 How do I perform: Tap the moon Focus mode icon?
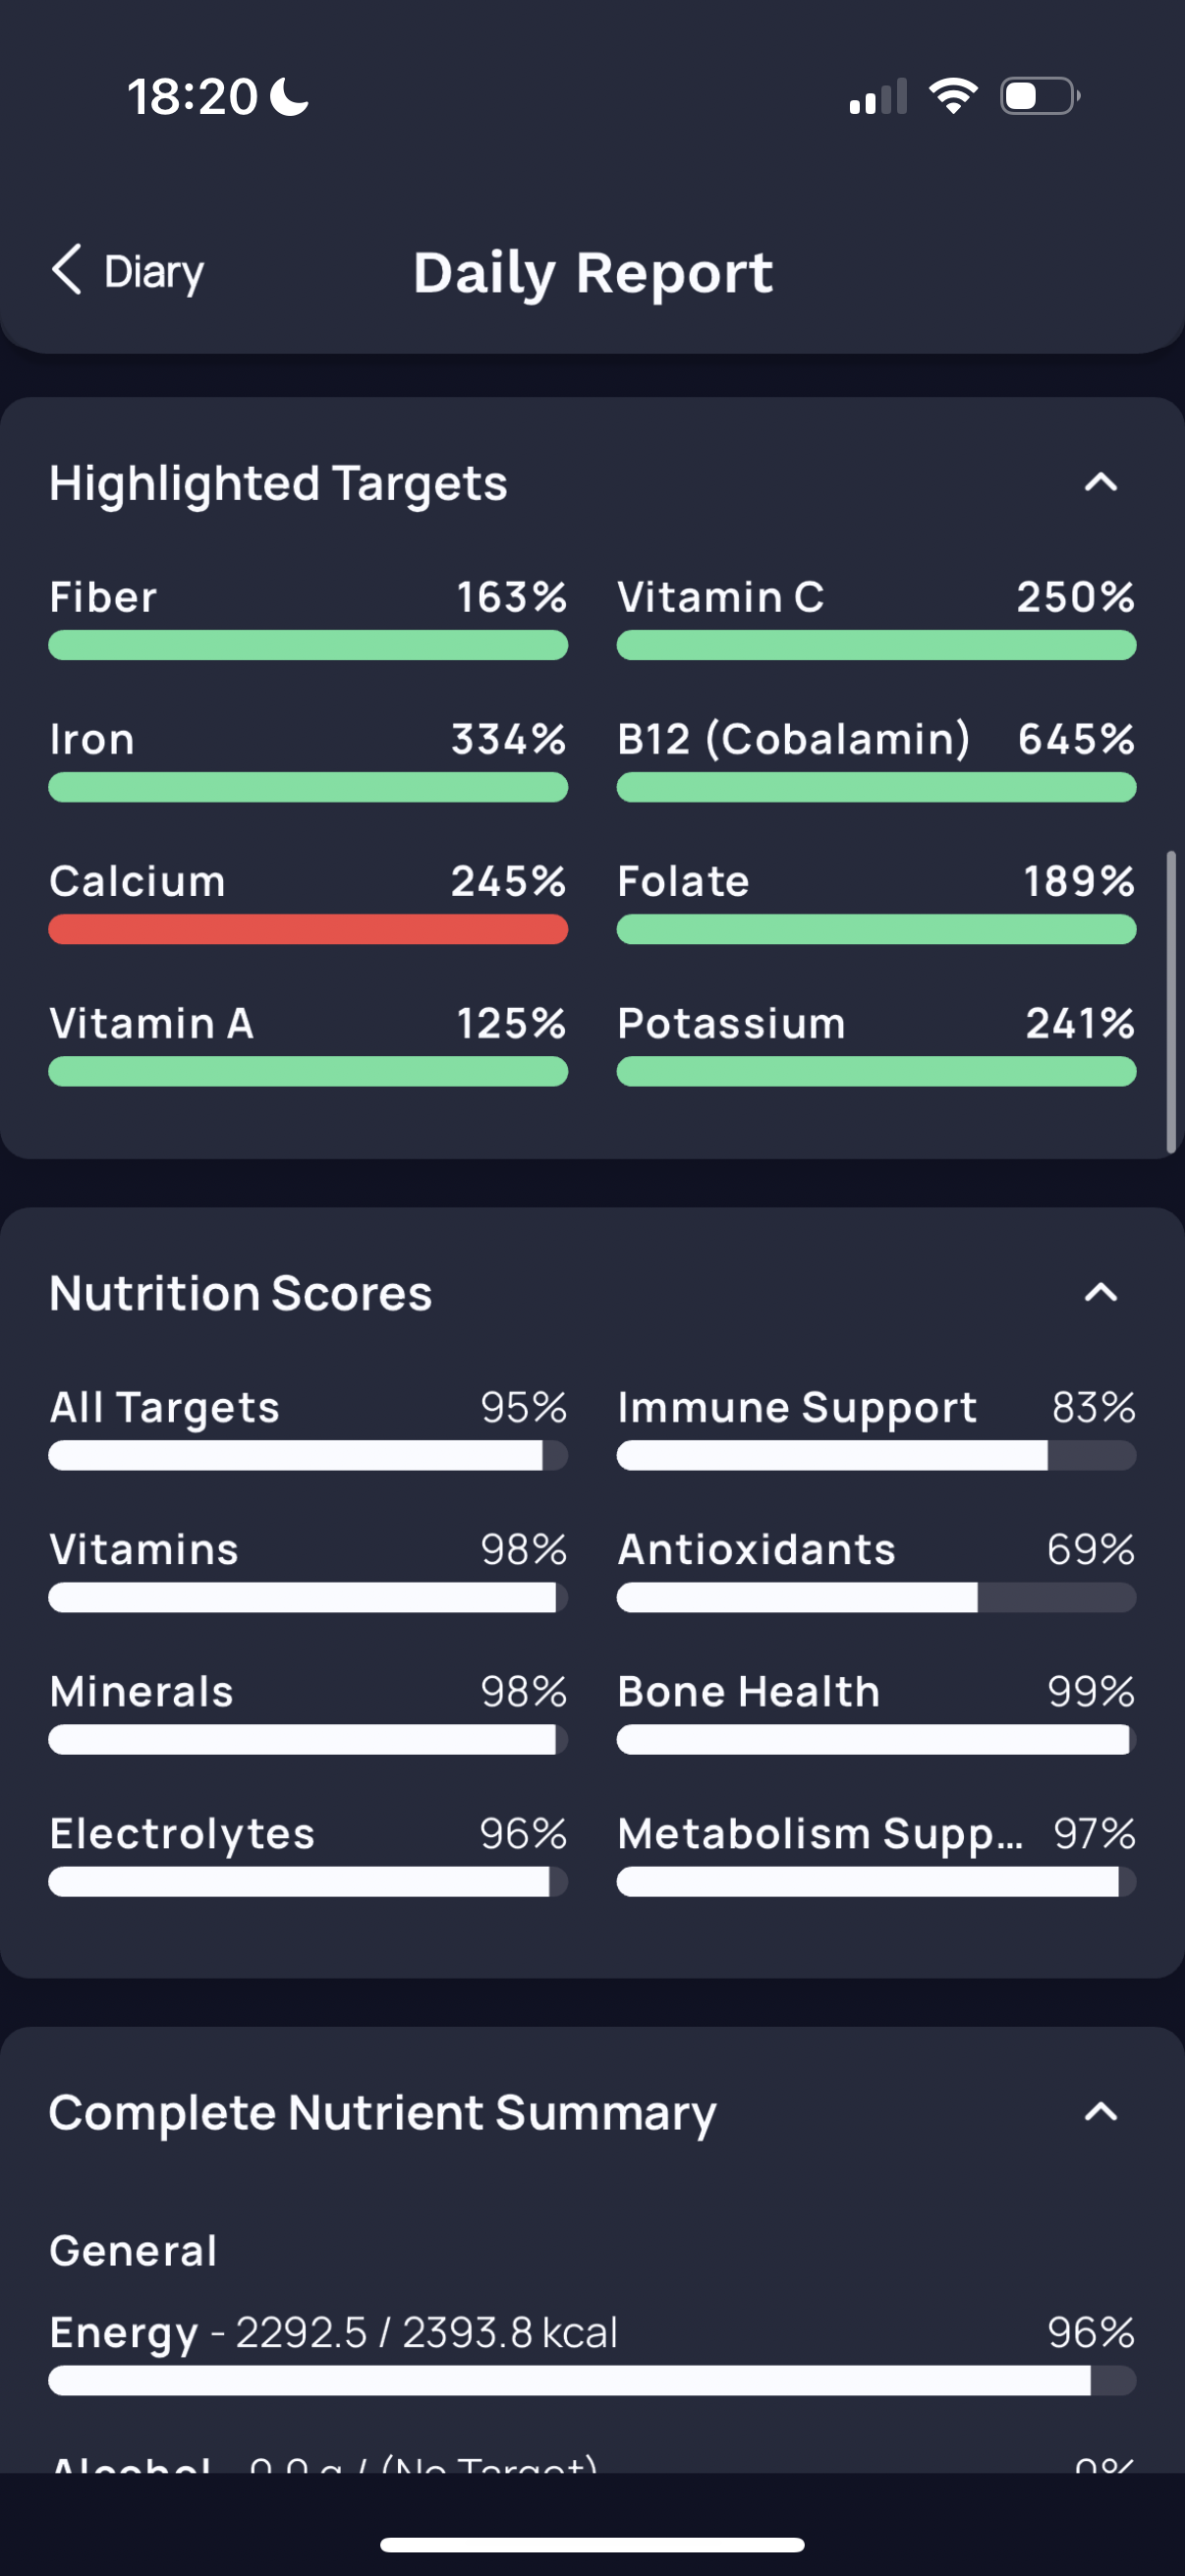click(290, 97)
